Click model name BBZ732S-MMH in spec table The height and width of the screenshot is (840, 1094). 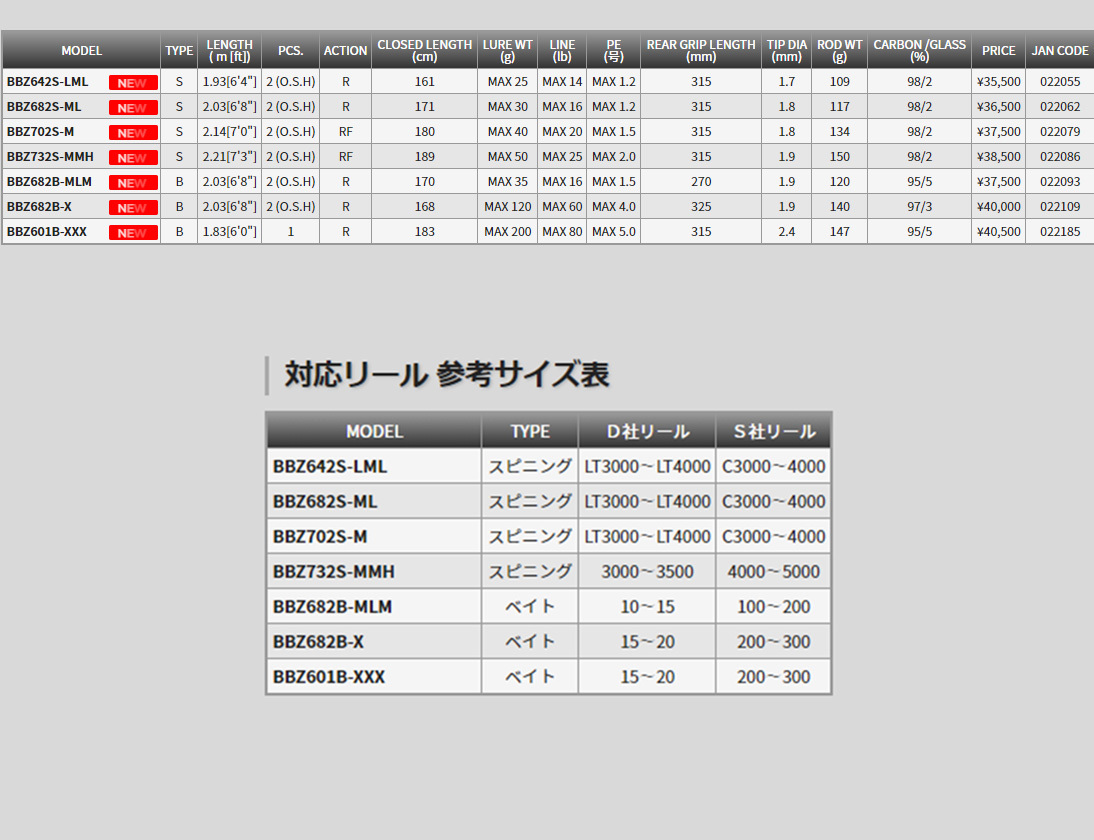pos(50,157)
